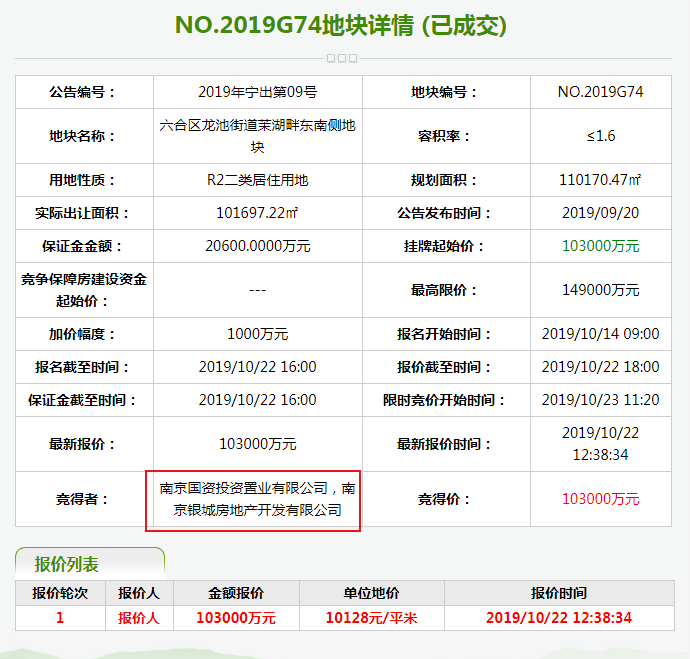Click the 公告发布时间 label
The height and width of the screenshot is (659, 690).
tap(443, 213)
